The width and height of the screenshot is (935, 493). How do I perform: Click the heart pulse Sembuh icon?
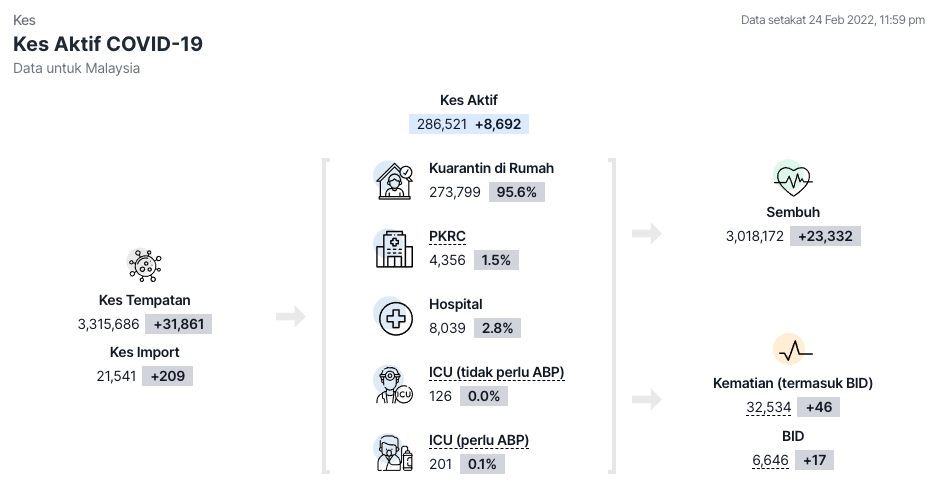tap(793, 179)
